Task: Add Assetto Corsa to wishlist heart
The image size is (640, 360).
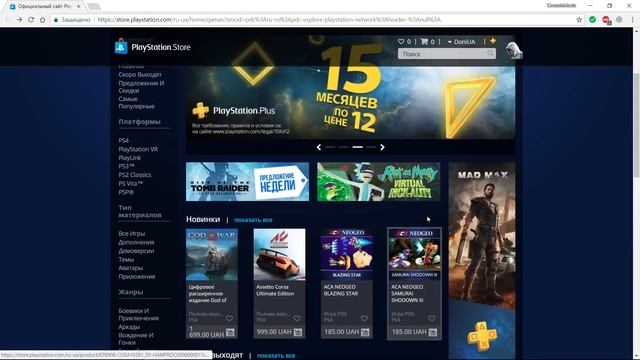Action: click(297, 318)
